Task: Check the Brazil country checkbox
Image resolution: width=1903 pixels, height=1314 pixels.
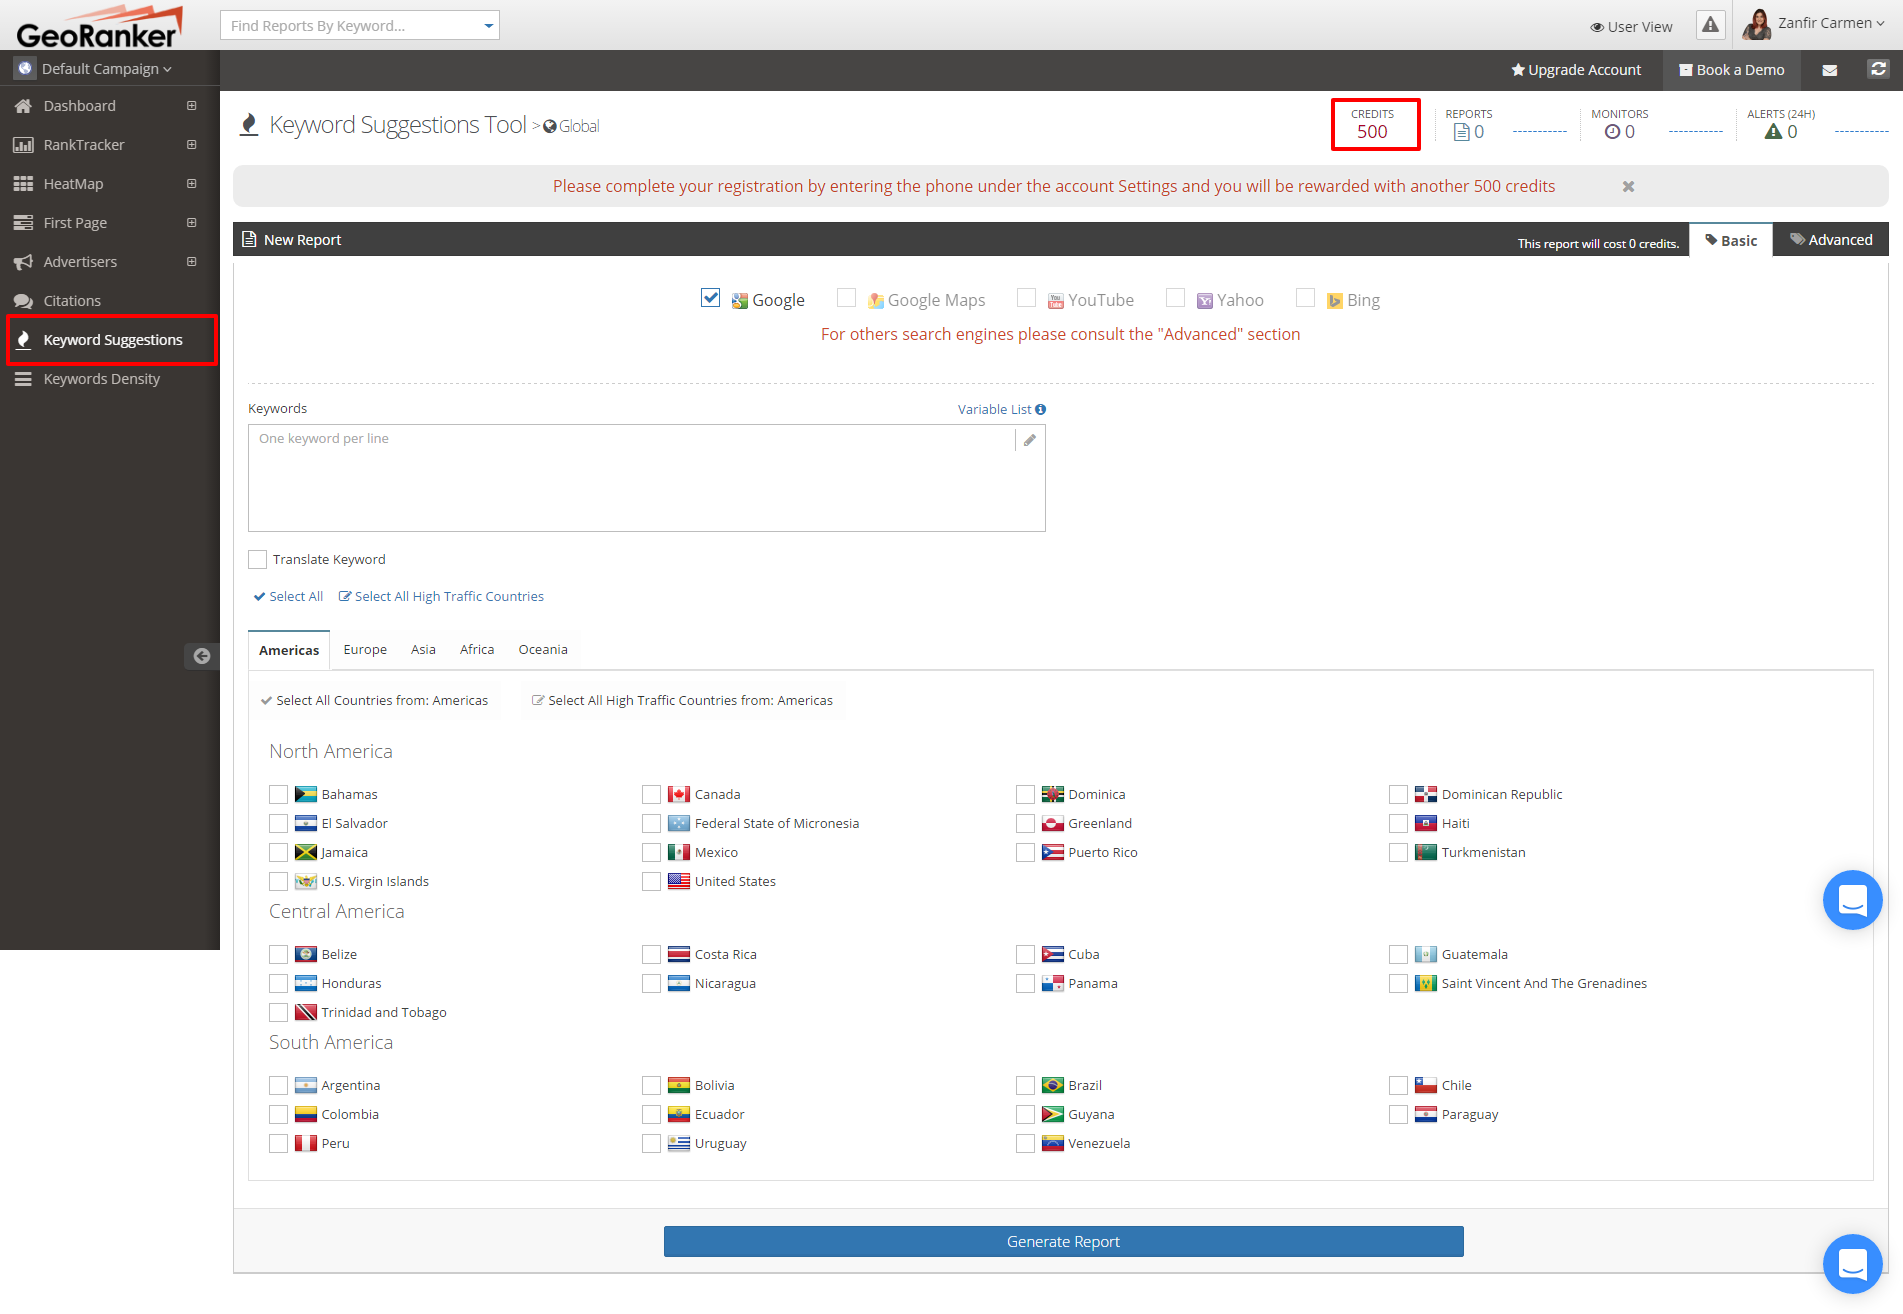Action: tap(1025, 1085)
